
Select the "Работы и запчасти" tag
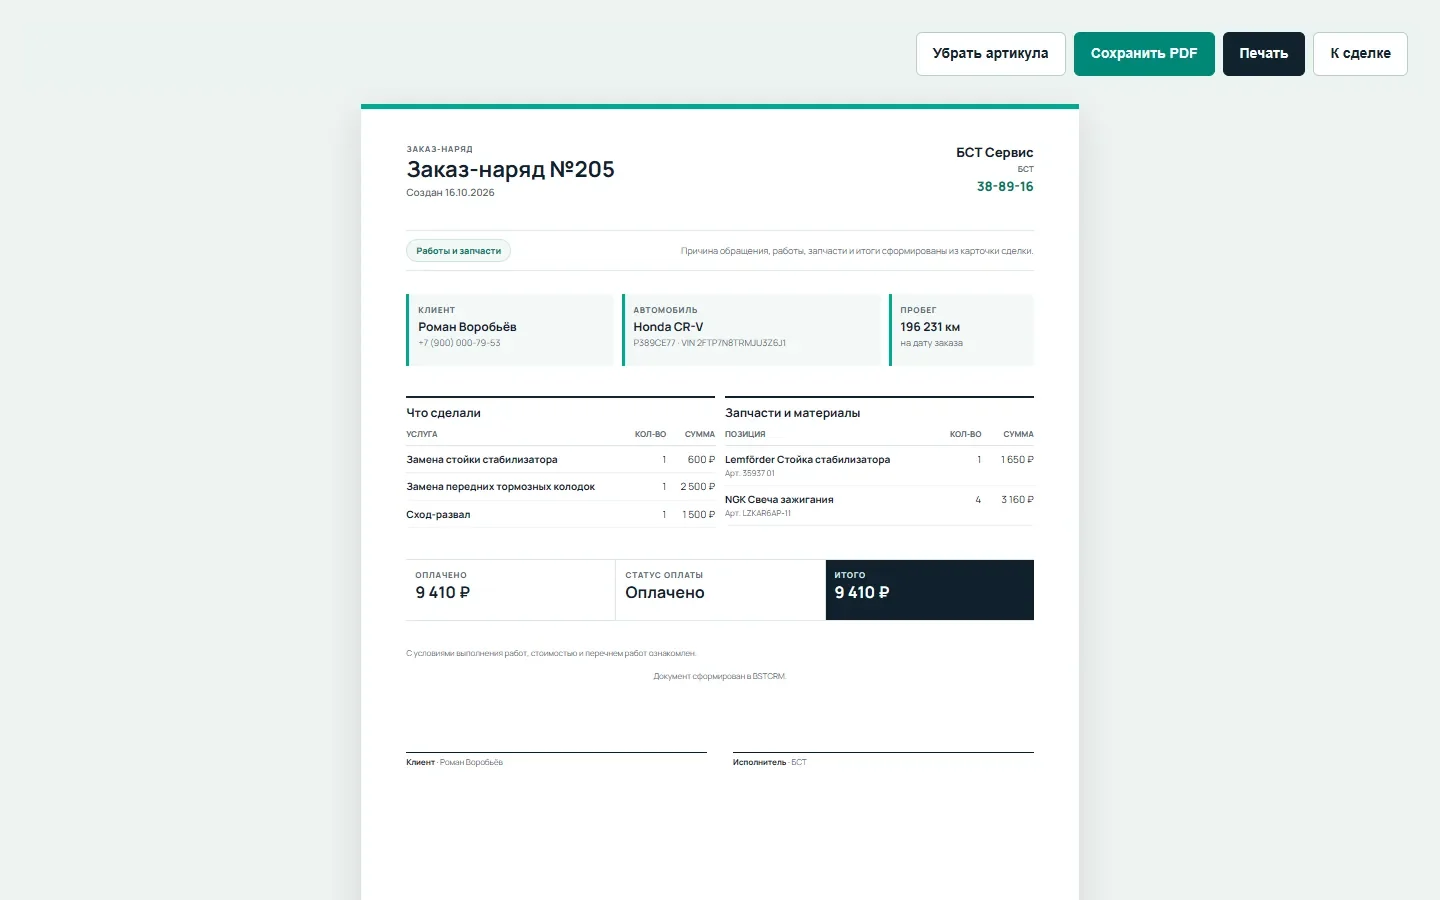tap(459, 251)
